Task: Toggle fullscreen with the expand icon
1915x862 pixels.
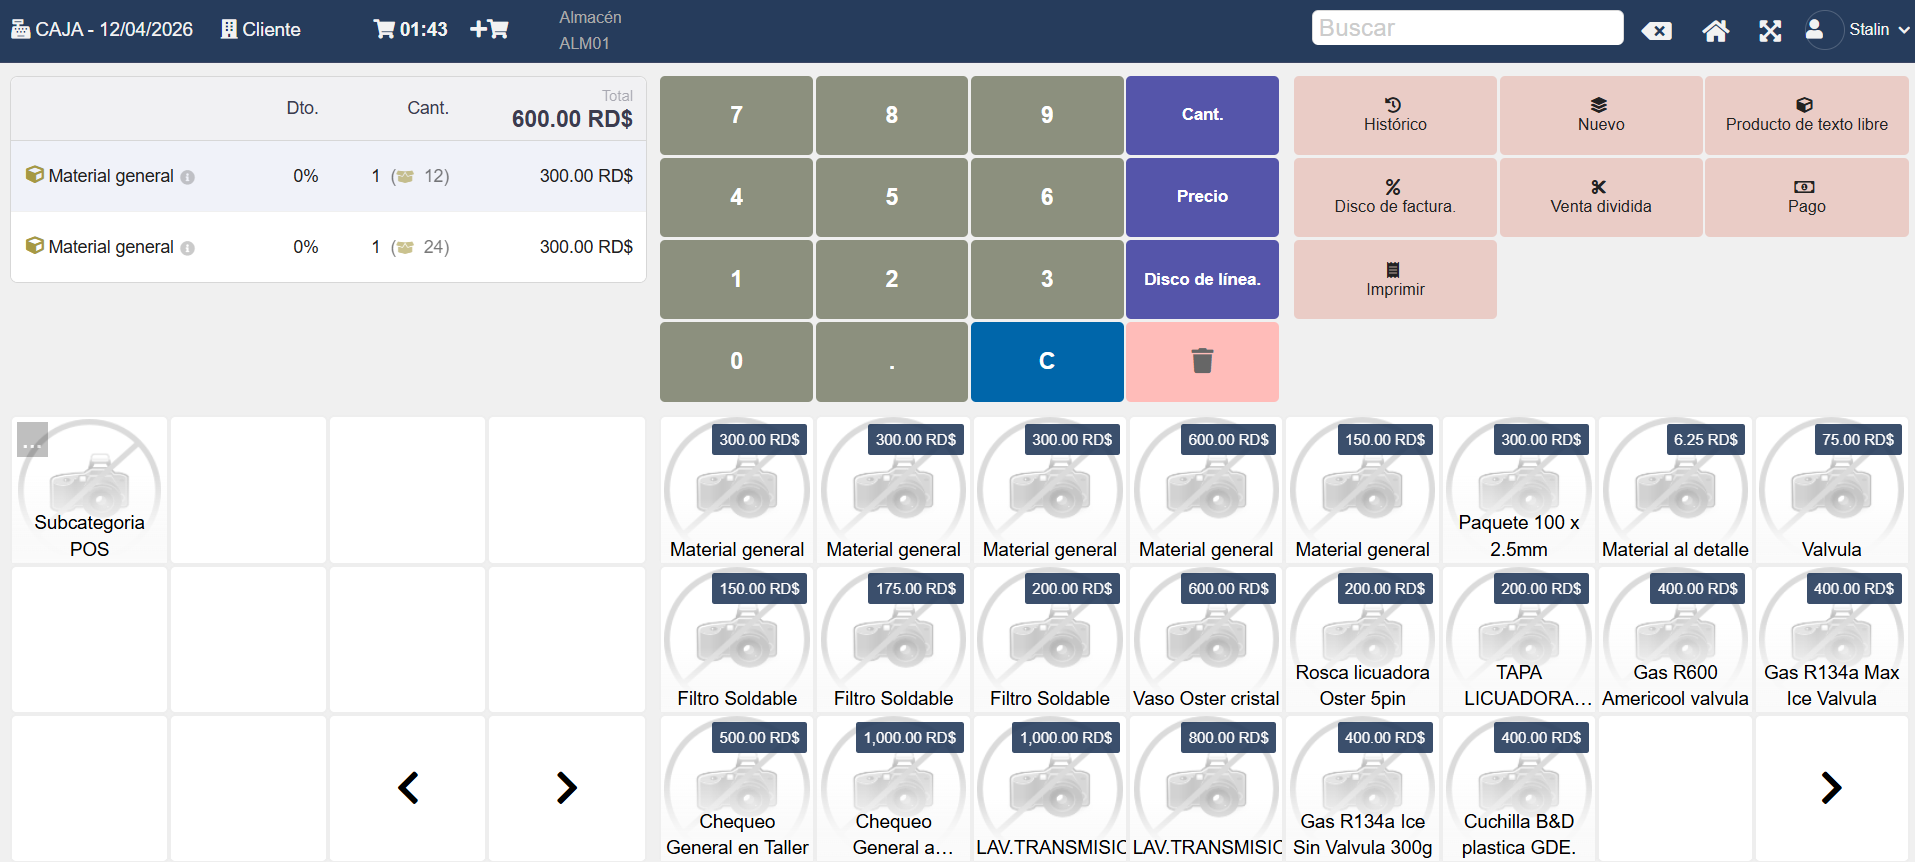Action: click(x=1770, y=31)
